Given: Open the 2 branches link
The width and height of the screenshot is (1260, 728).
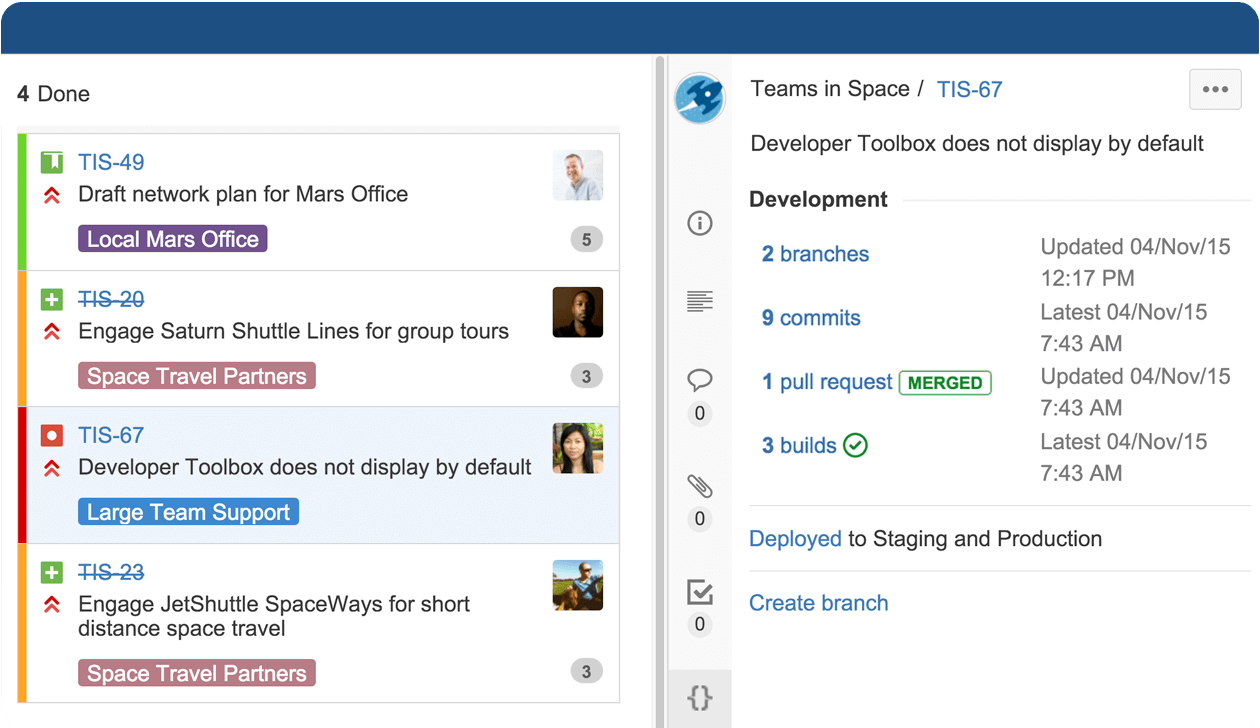Looking at the screenshot, I should (x=815, y=254).
